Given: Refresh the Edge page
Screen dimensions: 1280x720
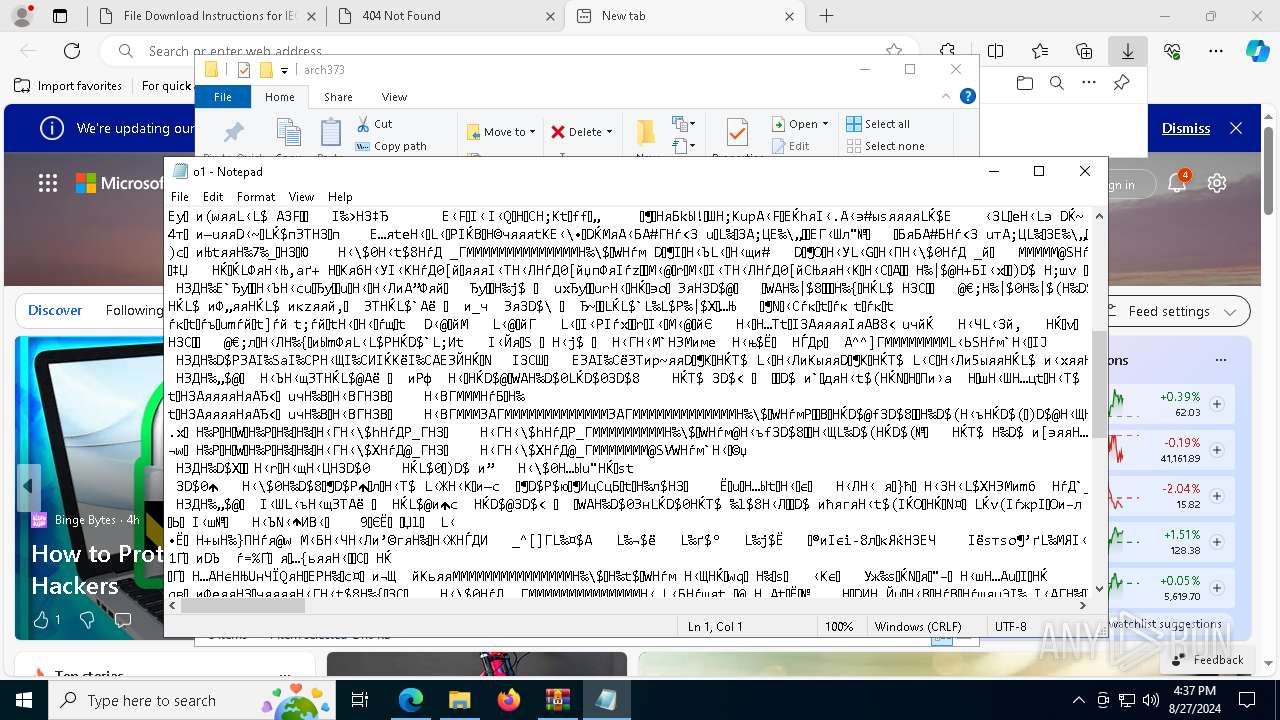Looking at the screenshot, I should pyautogui.click(x=72, y=51).
